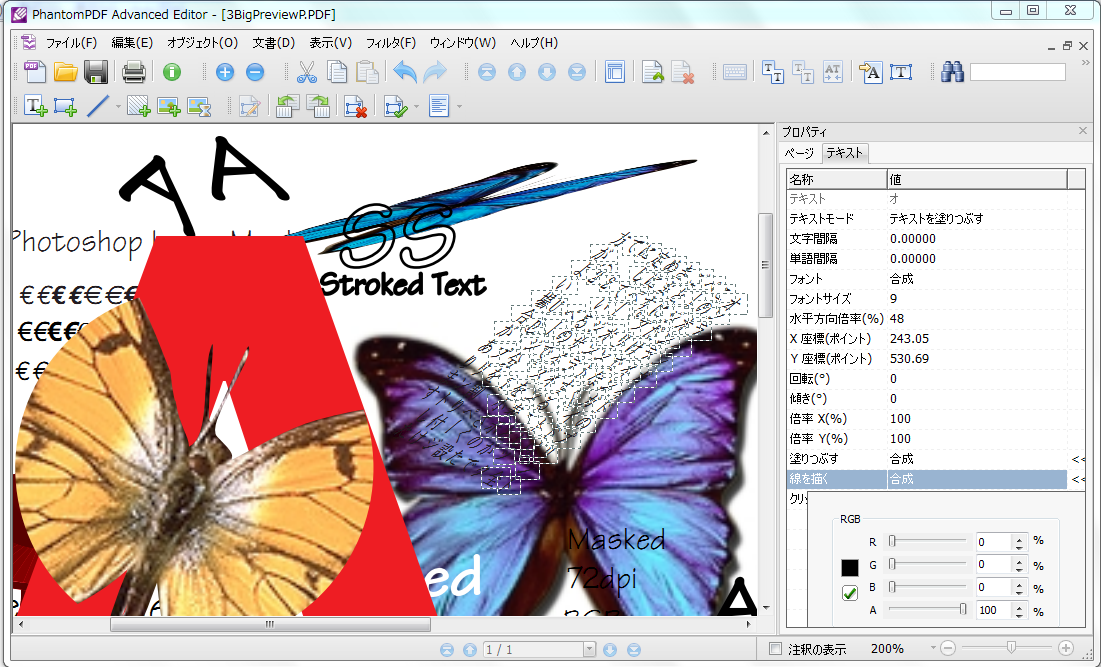Click the paragraph alignment icon
Screen dimensions: 1101x667
(x=439, y=107)
